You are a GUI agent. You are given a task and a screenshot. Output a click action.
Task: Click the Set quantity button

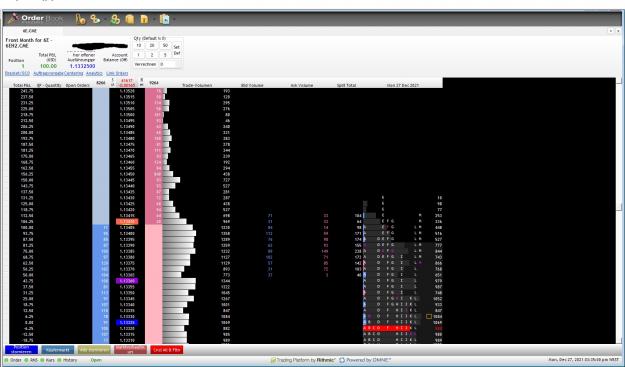[177, 47]
